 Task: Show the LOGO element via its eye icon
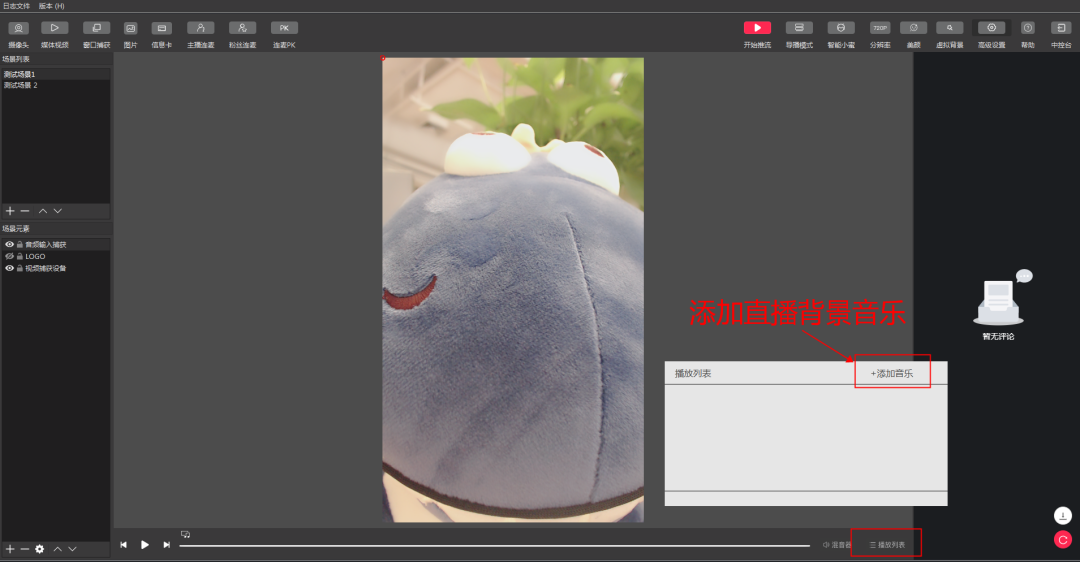click(x=10, y=256)
